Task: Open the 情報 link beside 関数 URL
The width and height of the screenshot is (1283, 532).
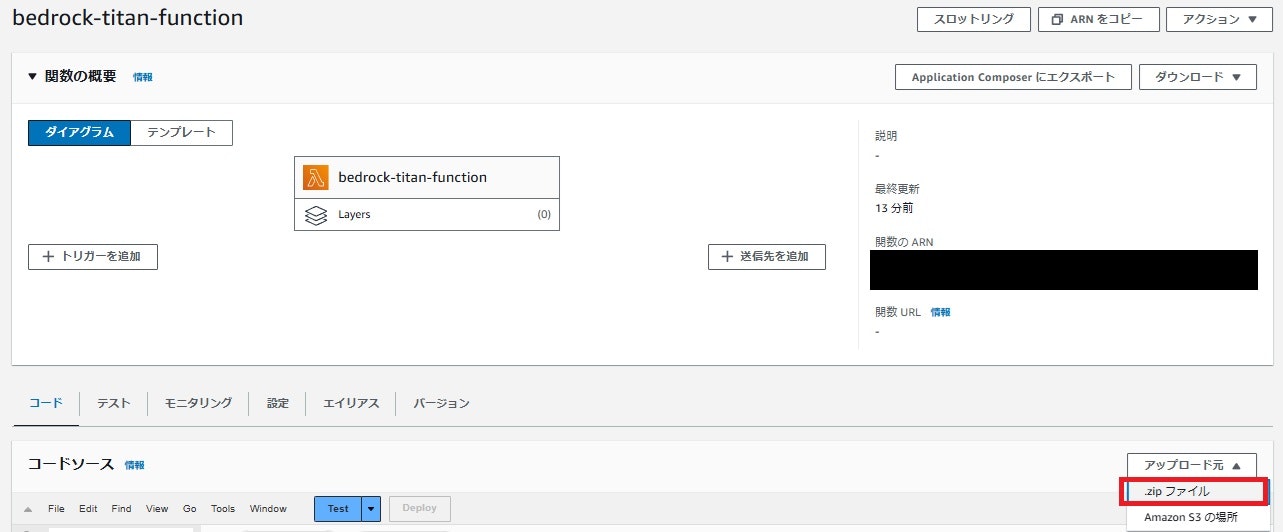Action: point(941,312)
